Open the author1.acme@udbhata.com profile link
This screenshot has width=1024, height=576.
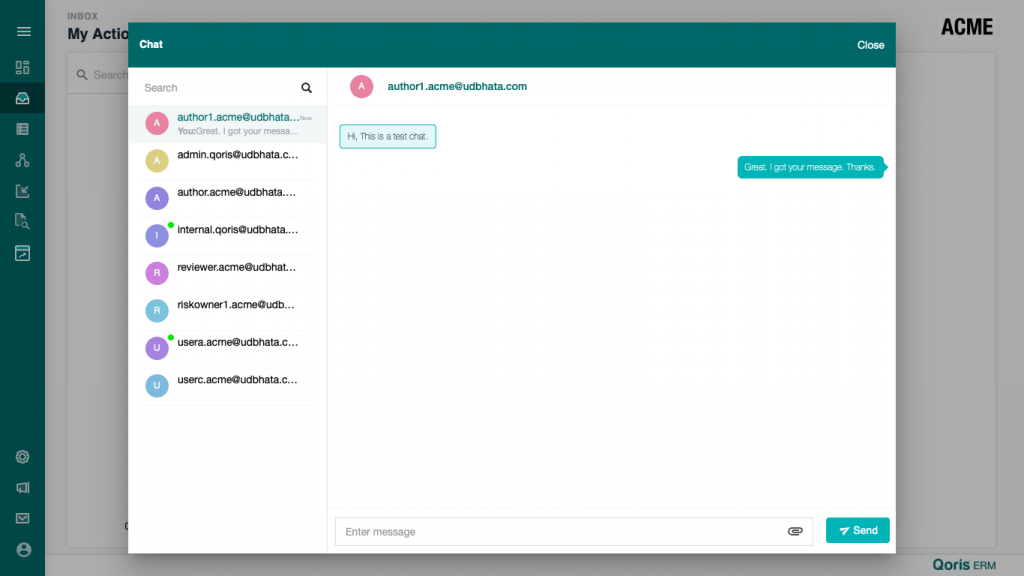pyautogui.click(x=457, y=86)
